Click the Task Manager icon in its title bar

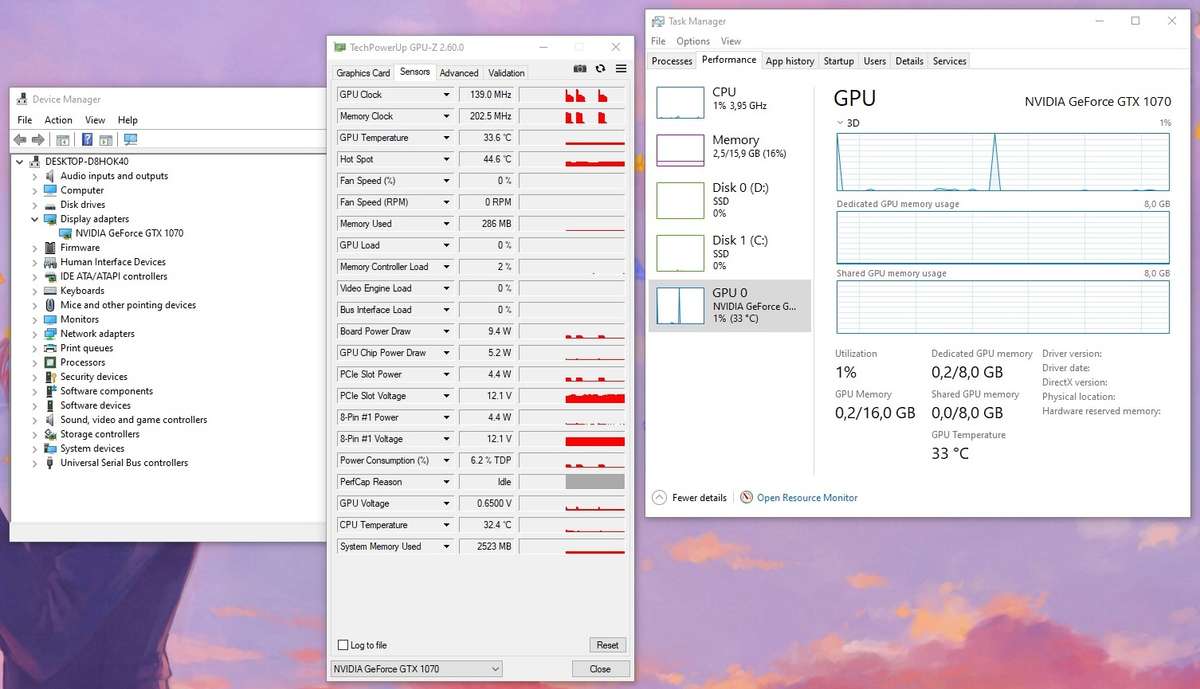(x=659, y=20)
